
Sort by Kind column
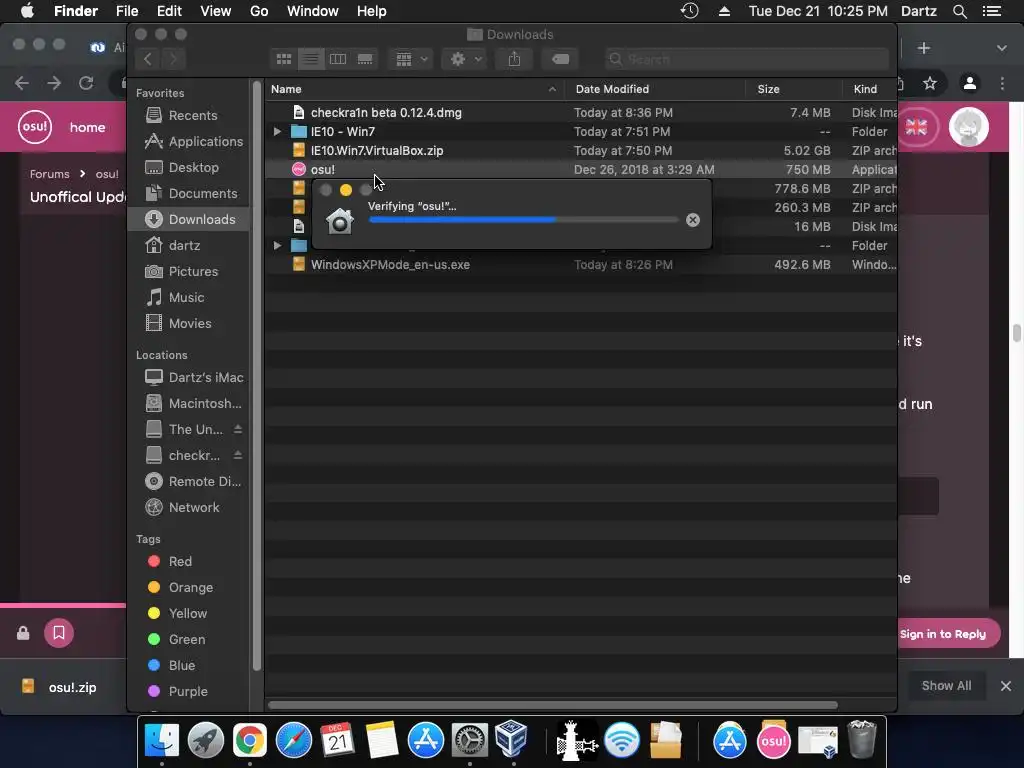[x=870, y=89]
